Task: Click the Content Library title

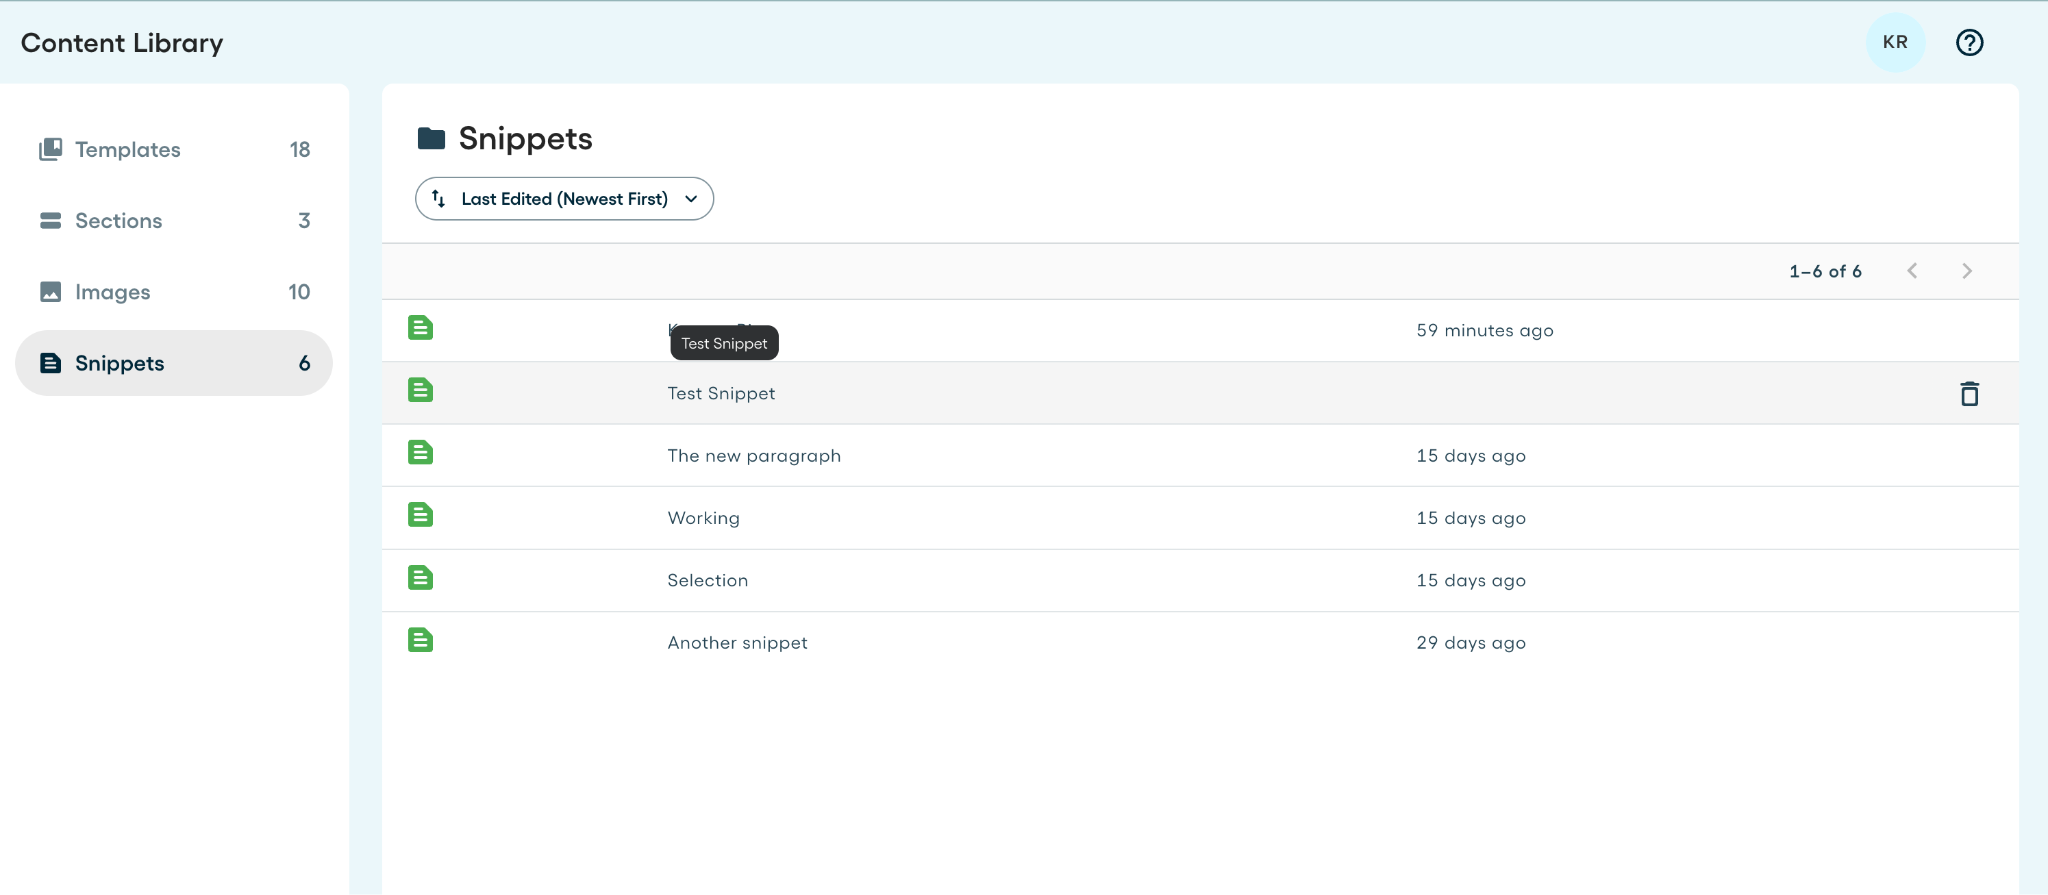Action: [122, 43]
